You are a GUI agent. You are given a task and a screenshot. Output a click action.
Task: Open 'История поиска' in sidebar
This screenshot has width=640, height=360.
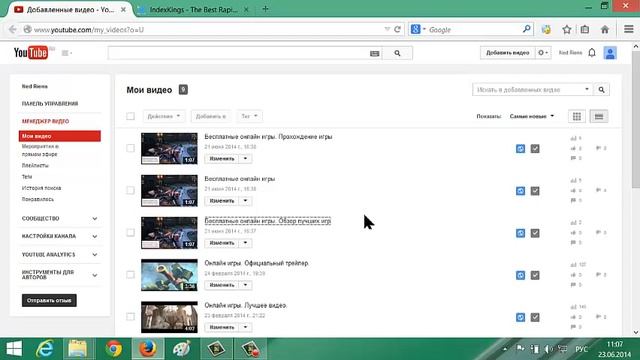point(41,188)
